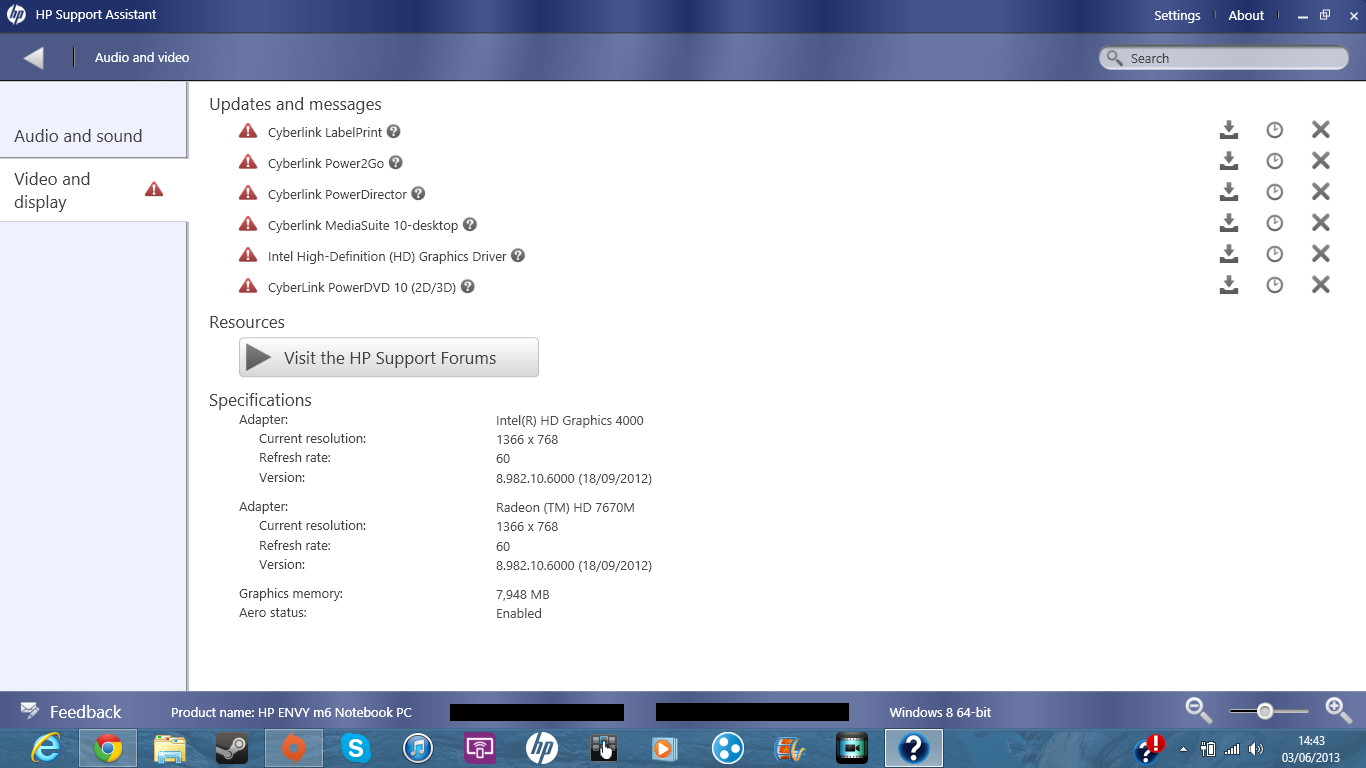Open help icon beside Cyberlink PowerDirector

click(418, 194)
